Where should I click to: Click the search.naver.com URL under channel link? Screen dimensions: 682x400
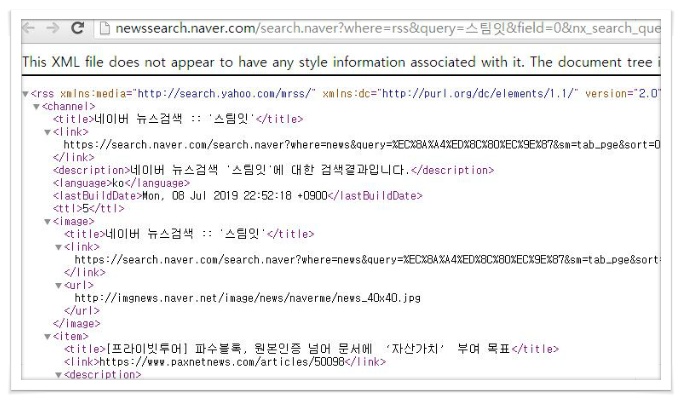(x=362, y=145)
